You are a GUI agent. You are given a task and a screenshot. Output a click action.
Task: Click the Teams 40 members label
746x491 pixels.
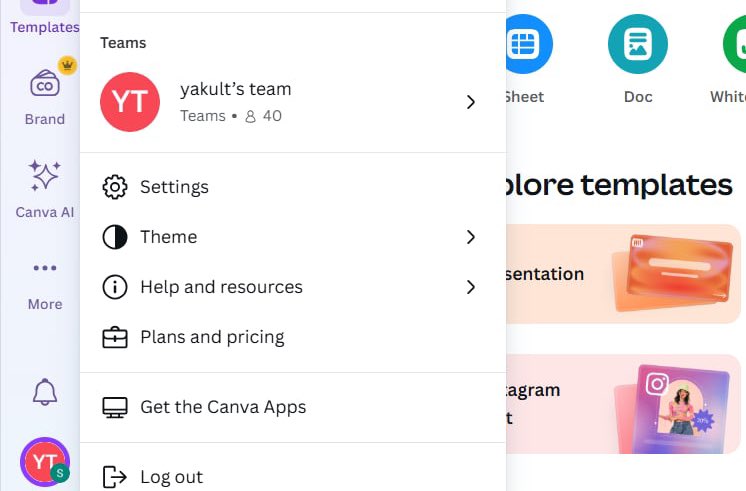tap(231, 116)
